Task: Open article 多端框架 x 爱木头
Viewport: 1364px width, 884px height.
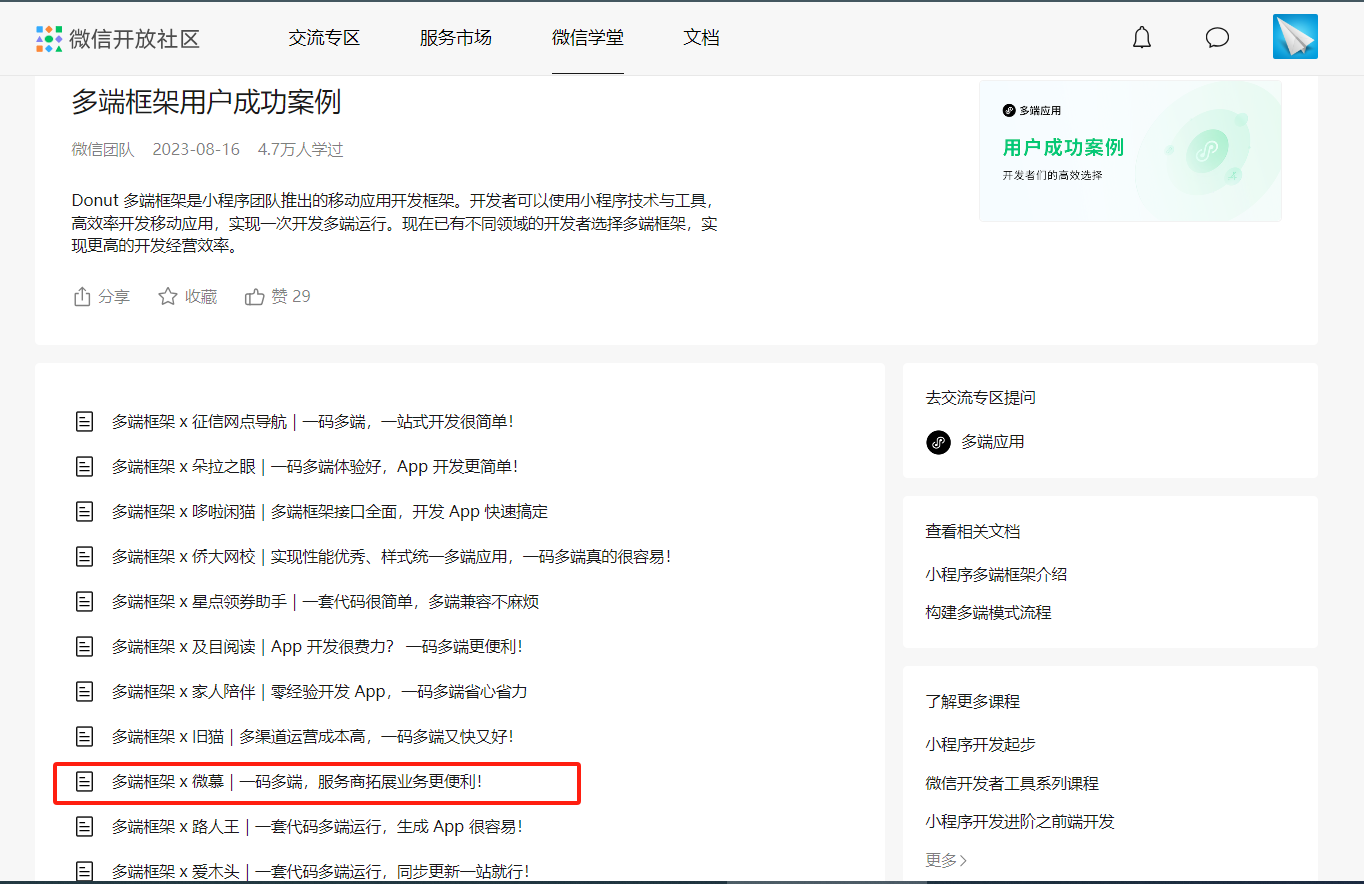Action: [x=320, y=871]
